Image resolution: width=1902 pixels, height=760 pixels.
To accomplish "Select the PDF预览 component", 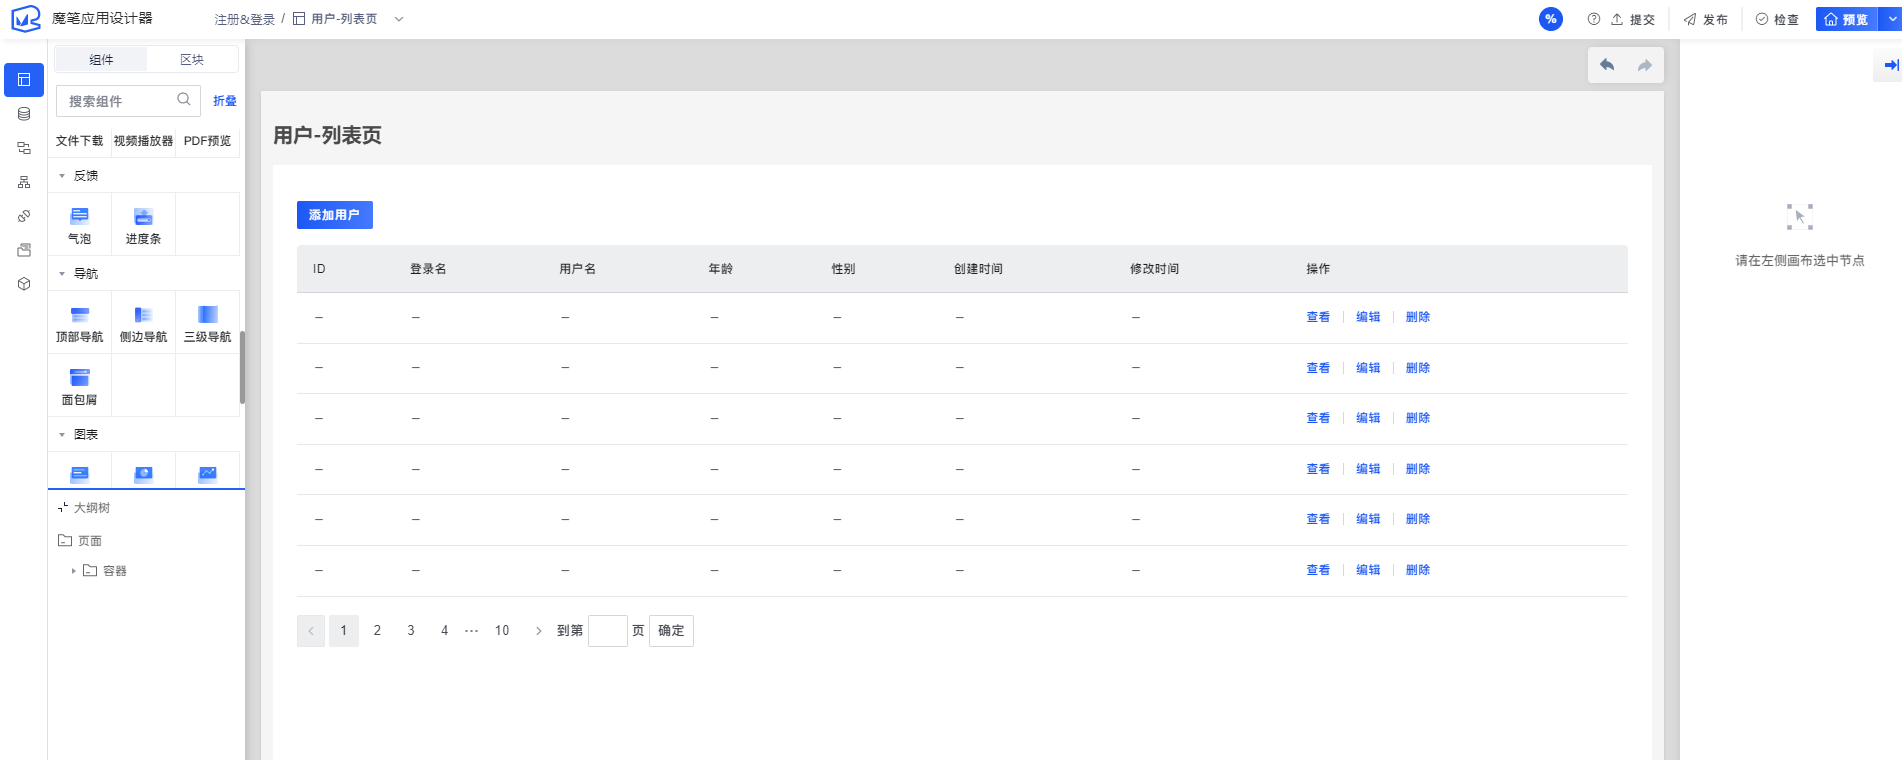I will click(x=207, y=141).
